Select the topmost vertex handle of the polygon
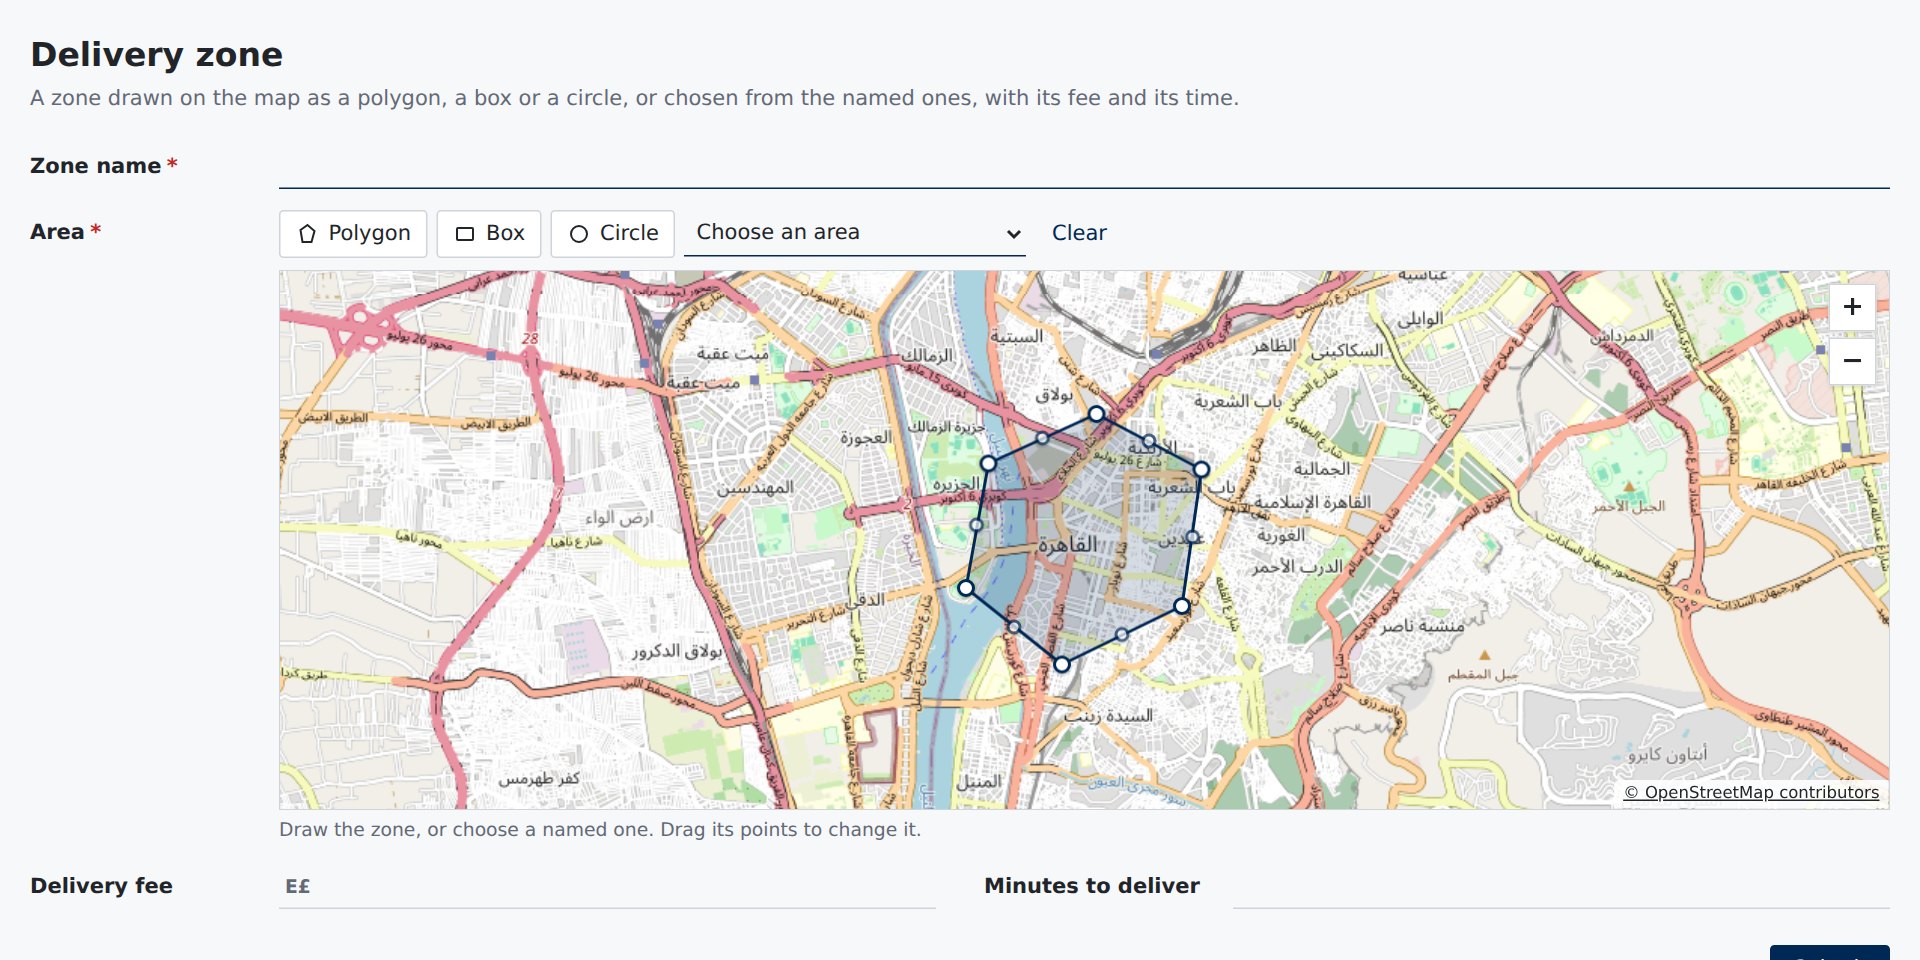 coord(1097,413)
